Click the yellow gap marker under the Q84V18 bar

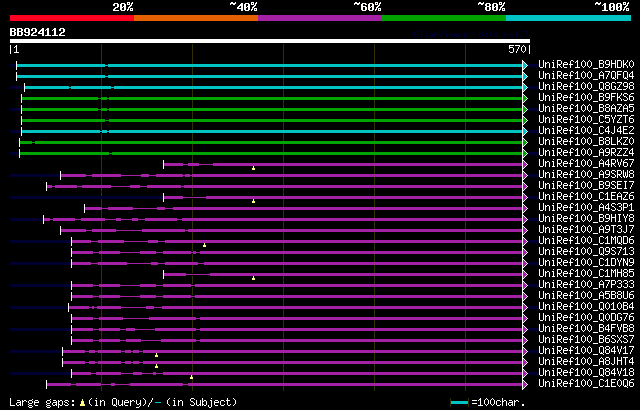(191, 377)
